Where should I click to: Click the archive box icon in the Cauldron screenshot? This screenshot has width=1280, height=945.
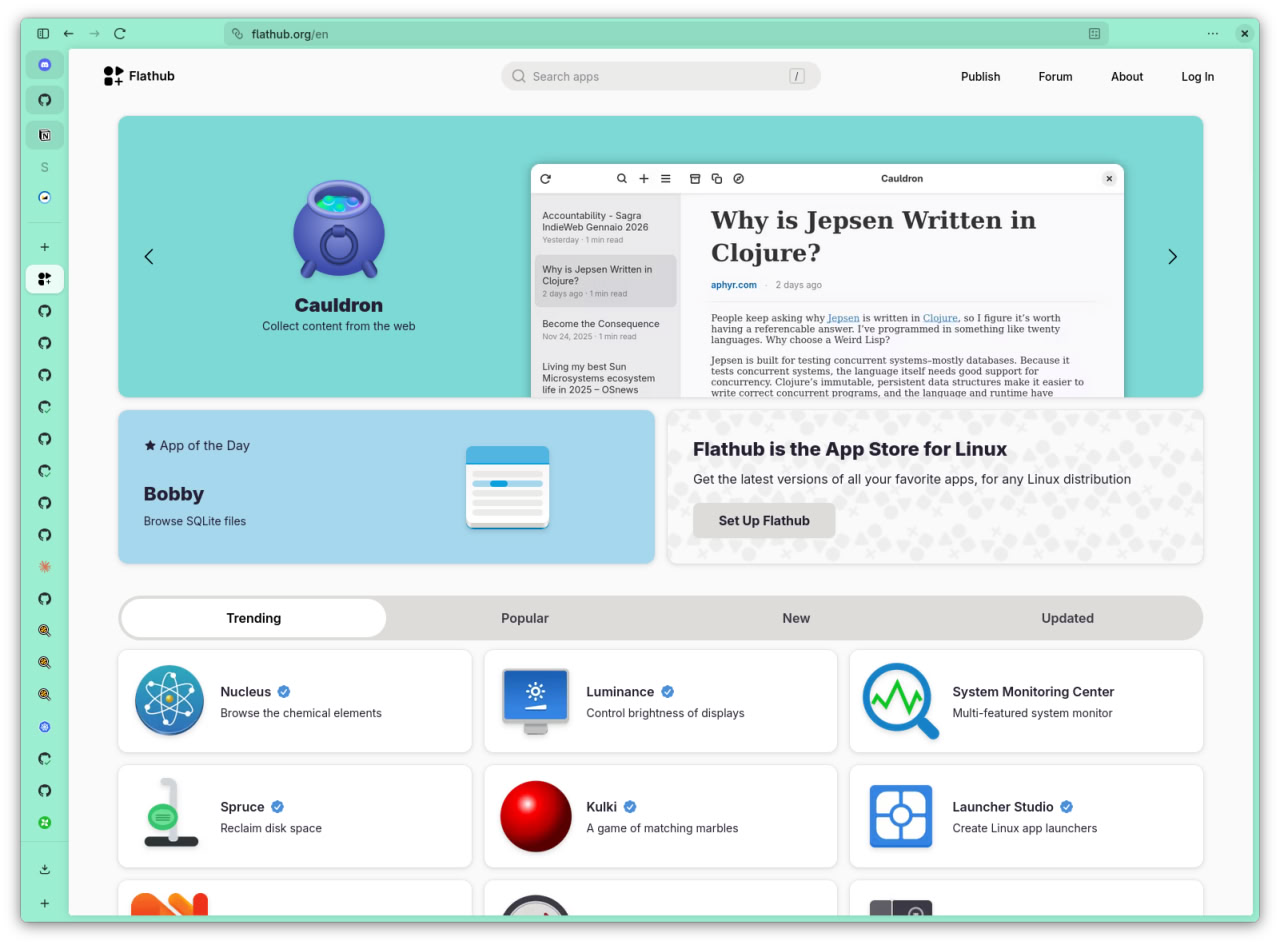click(695, 179)
